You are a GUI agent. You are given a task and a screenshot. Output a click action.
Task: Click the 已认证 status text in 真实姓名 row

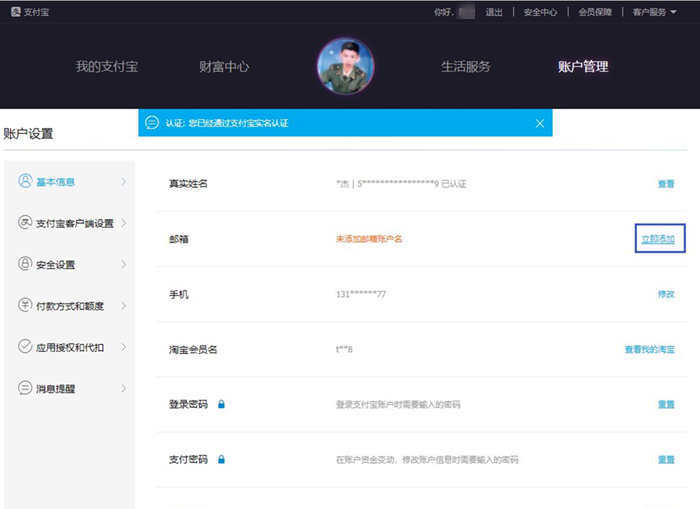pos(454,184)
